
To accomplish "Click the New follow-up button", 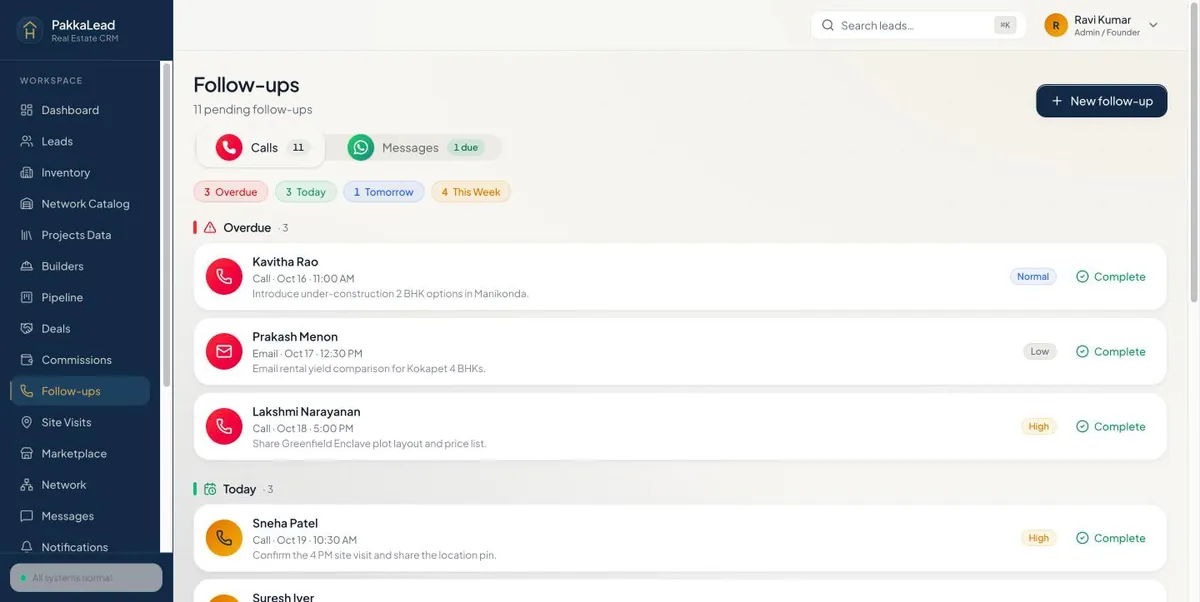I will click(1101, 101).
